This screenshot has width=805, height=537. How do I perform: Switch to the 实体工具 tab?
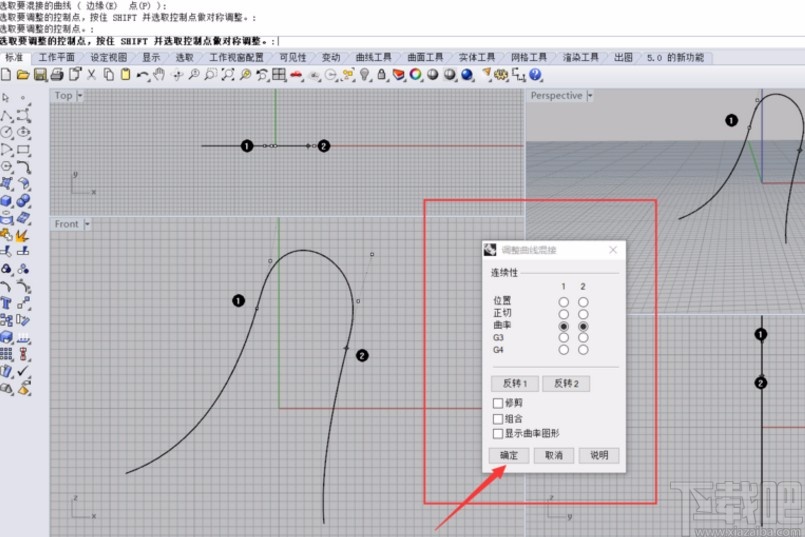[477, 57]
